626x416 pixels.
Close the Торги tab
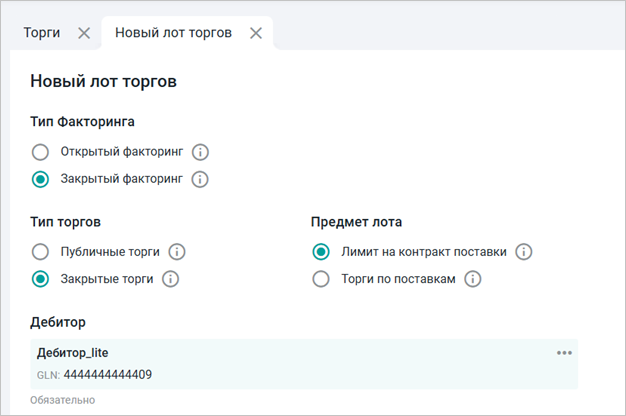(x=84, y=33)
